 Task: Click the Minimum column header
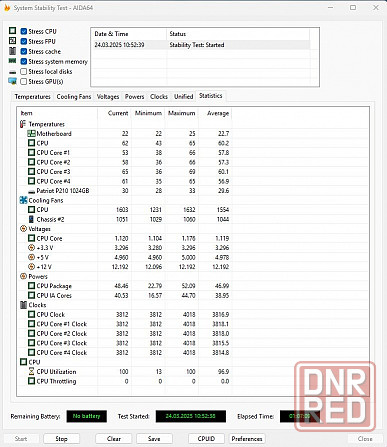(x=148, y=113)
